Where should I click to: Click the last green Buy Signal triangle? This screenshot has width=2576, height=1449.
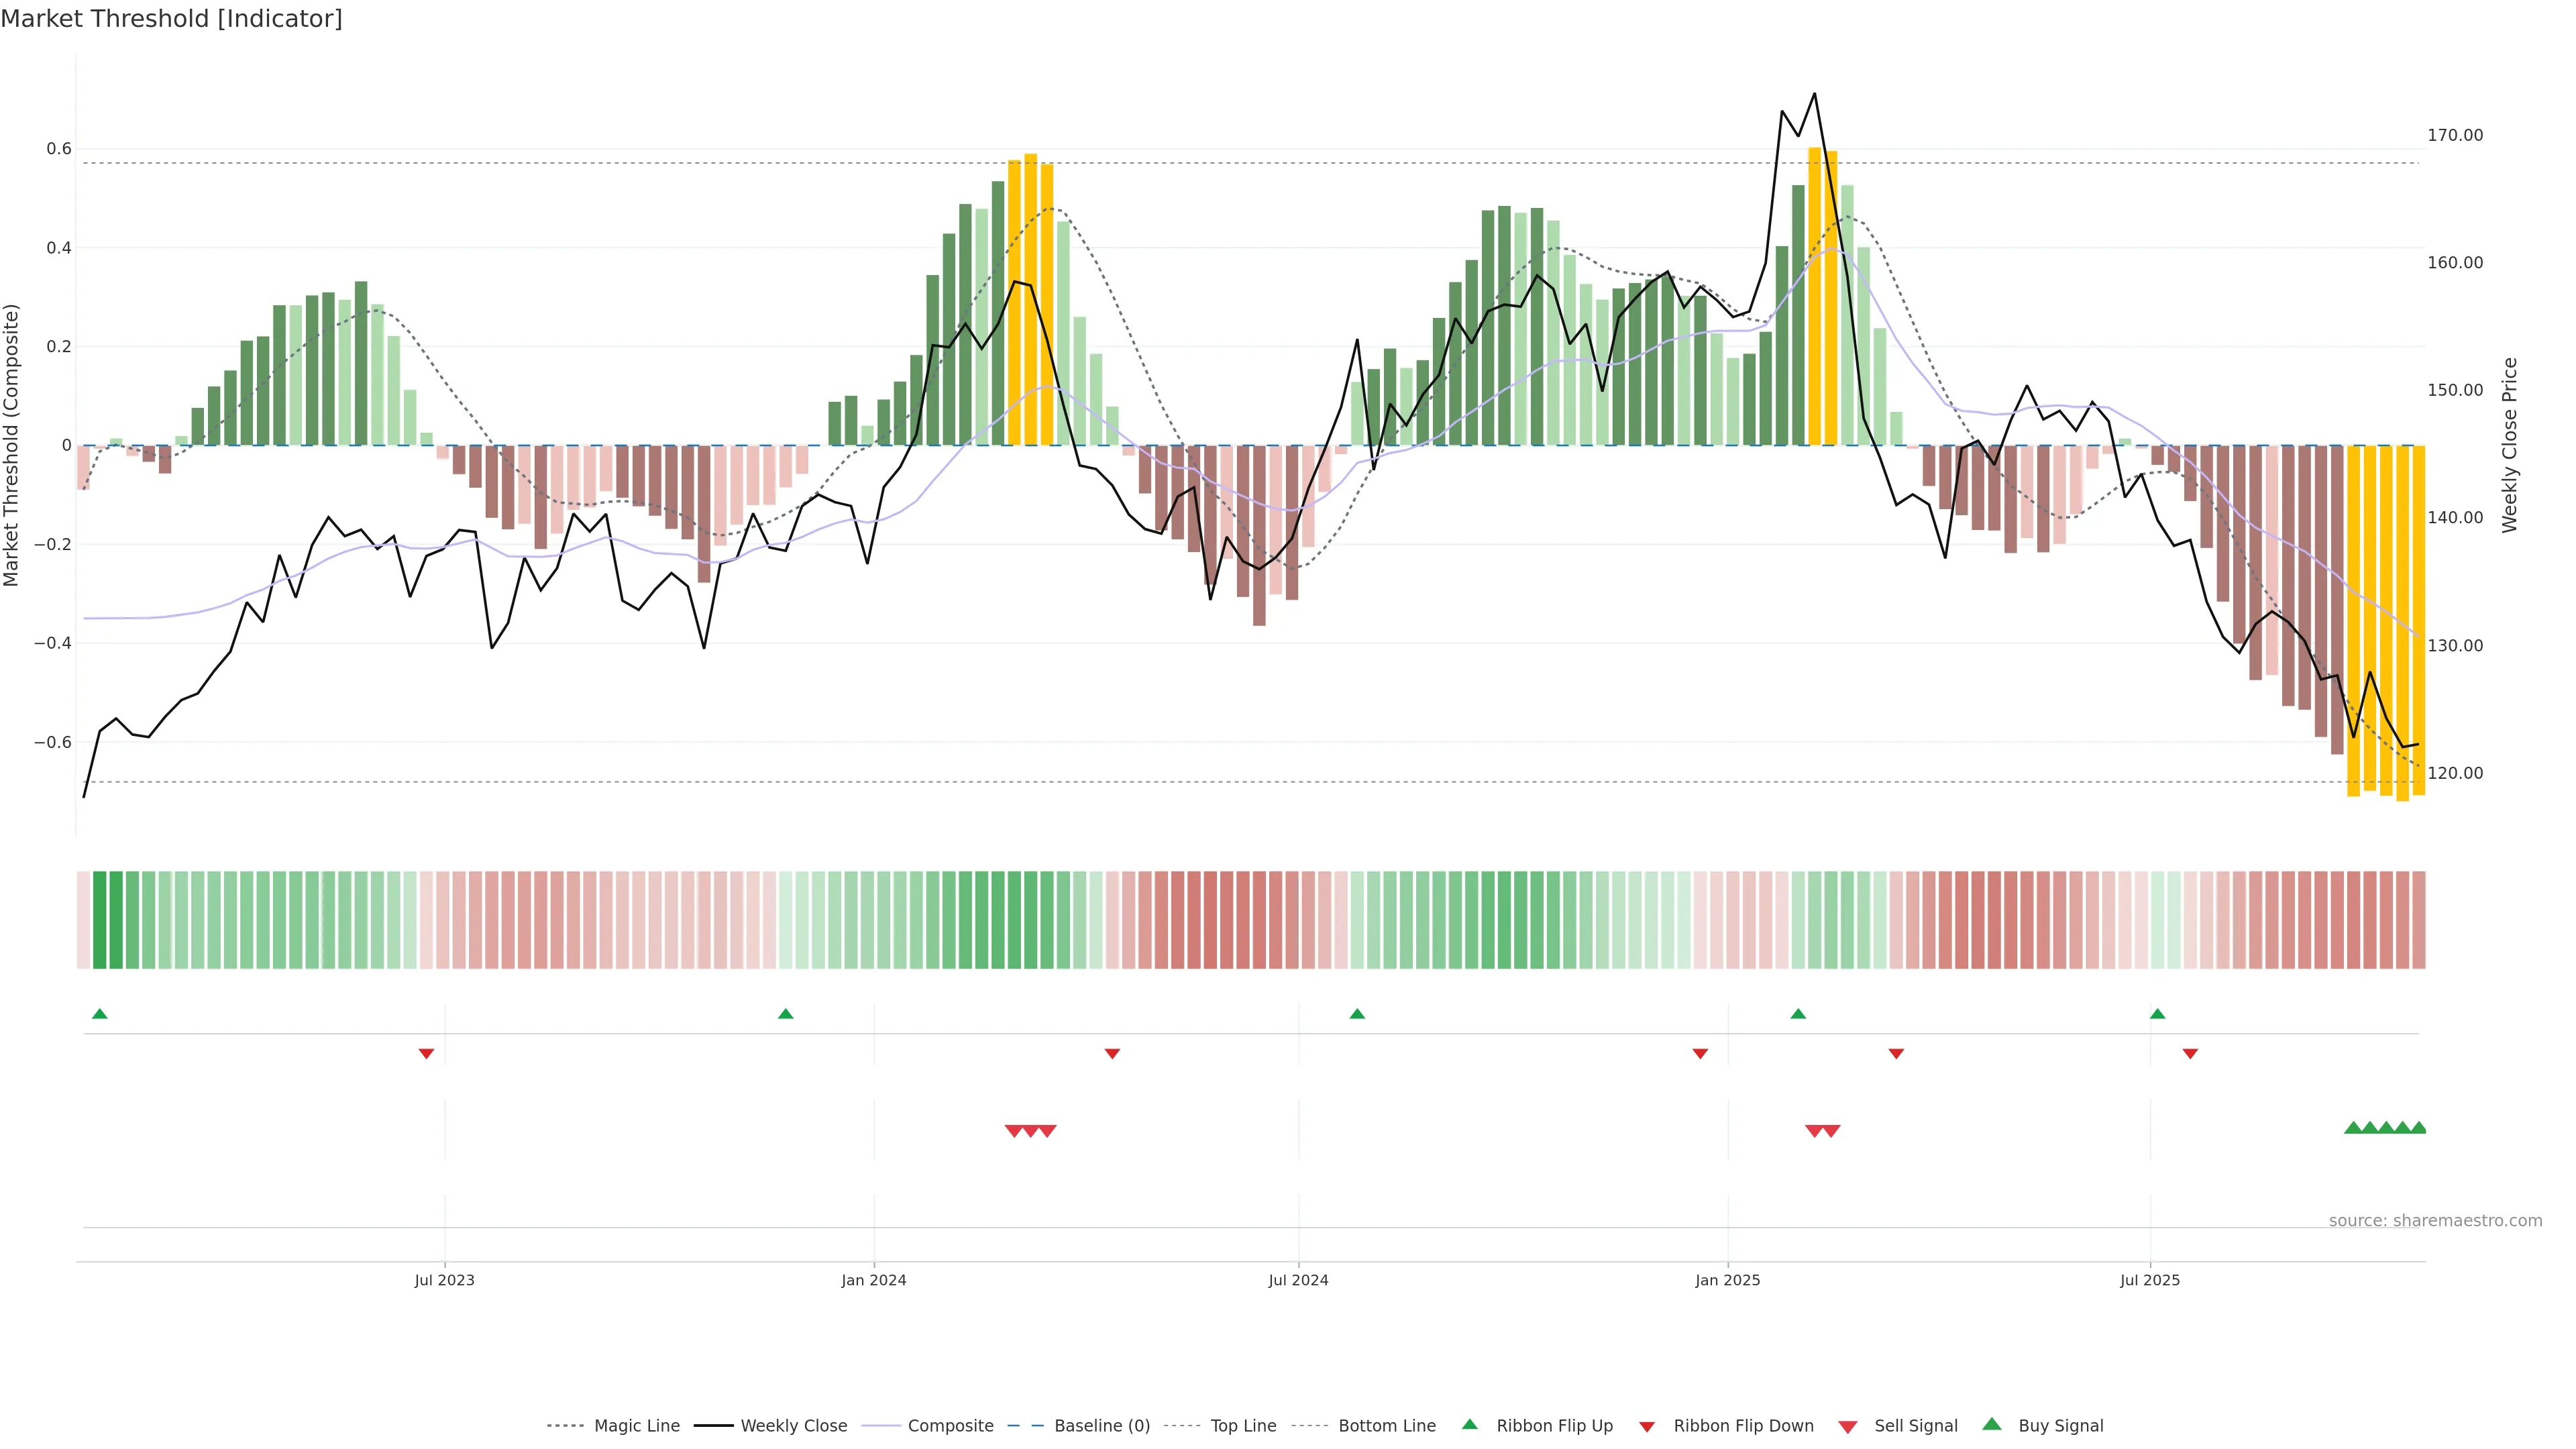(x=2418, y=1128)
